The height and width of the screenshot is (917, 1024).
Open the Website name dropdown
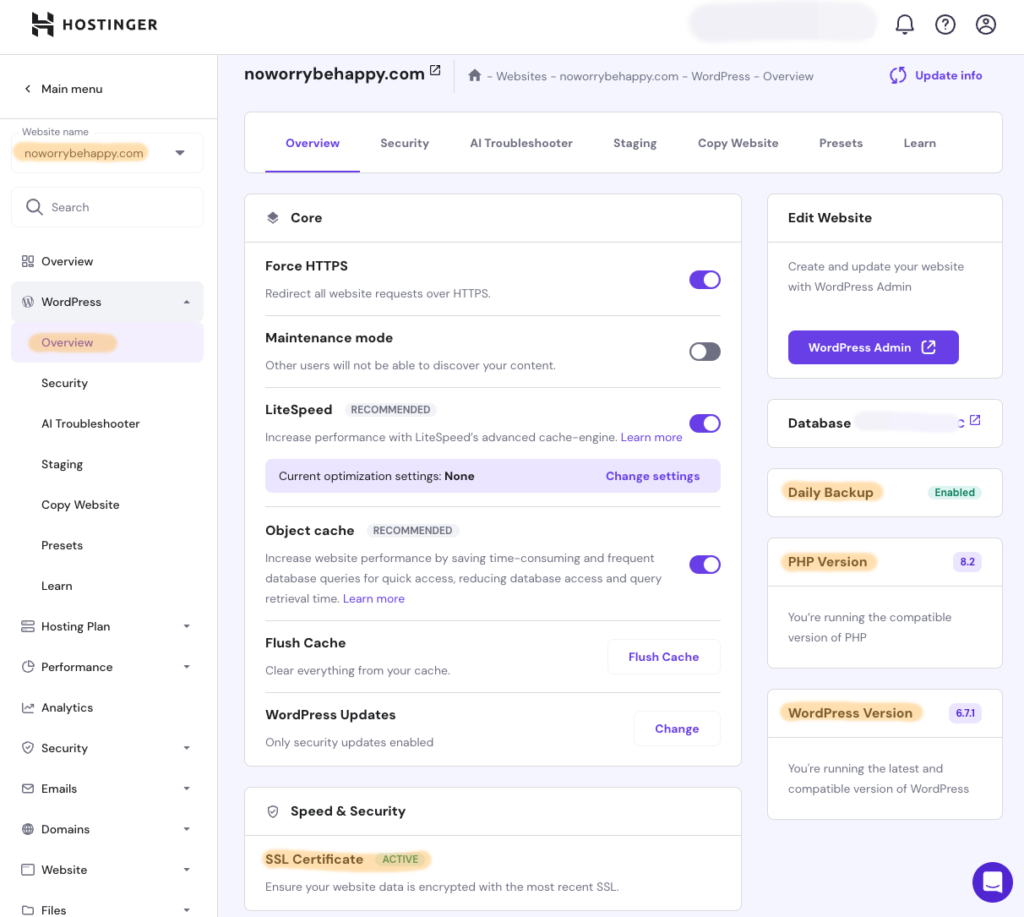(107, 153)
